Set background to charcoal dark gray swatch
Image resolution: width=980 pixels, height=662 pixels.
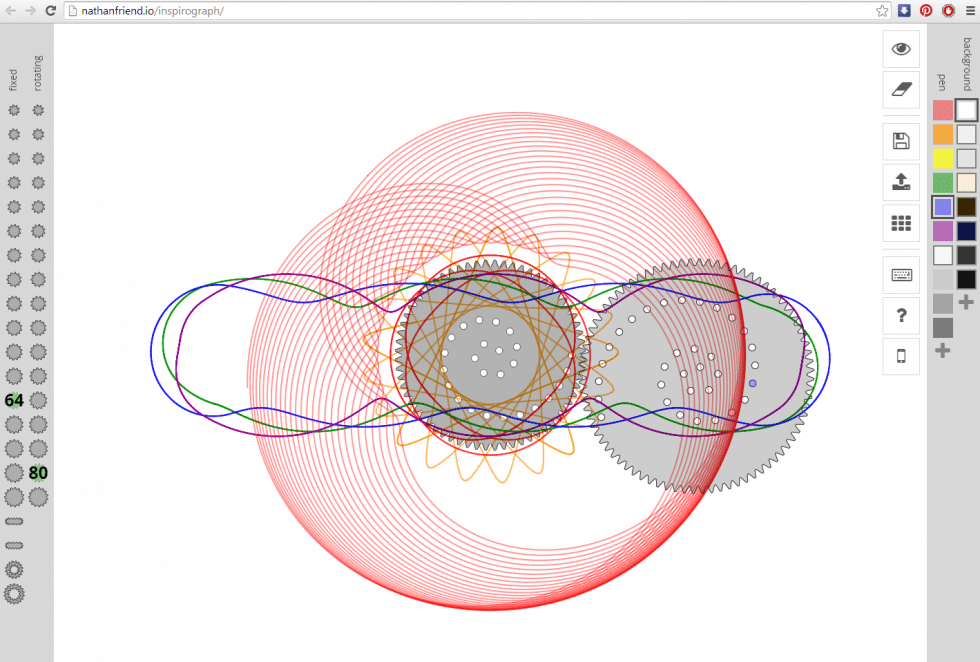966,255
